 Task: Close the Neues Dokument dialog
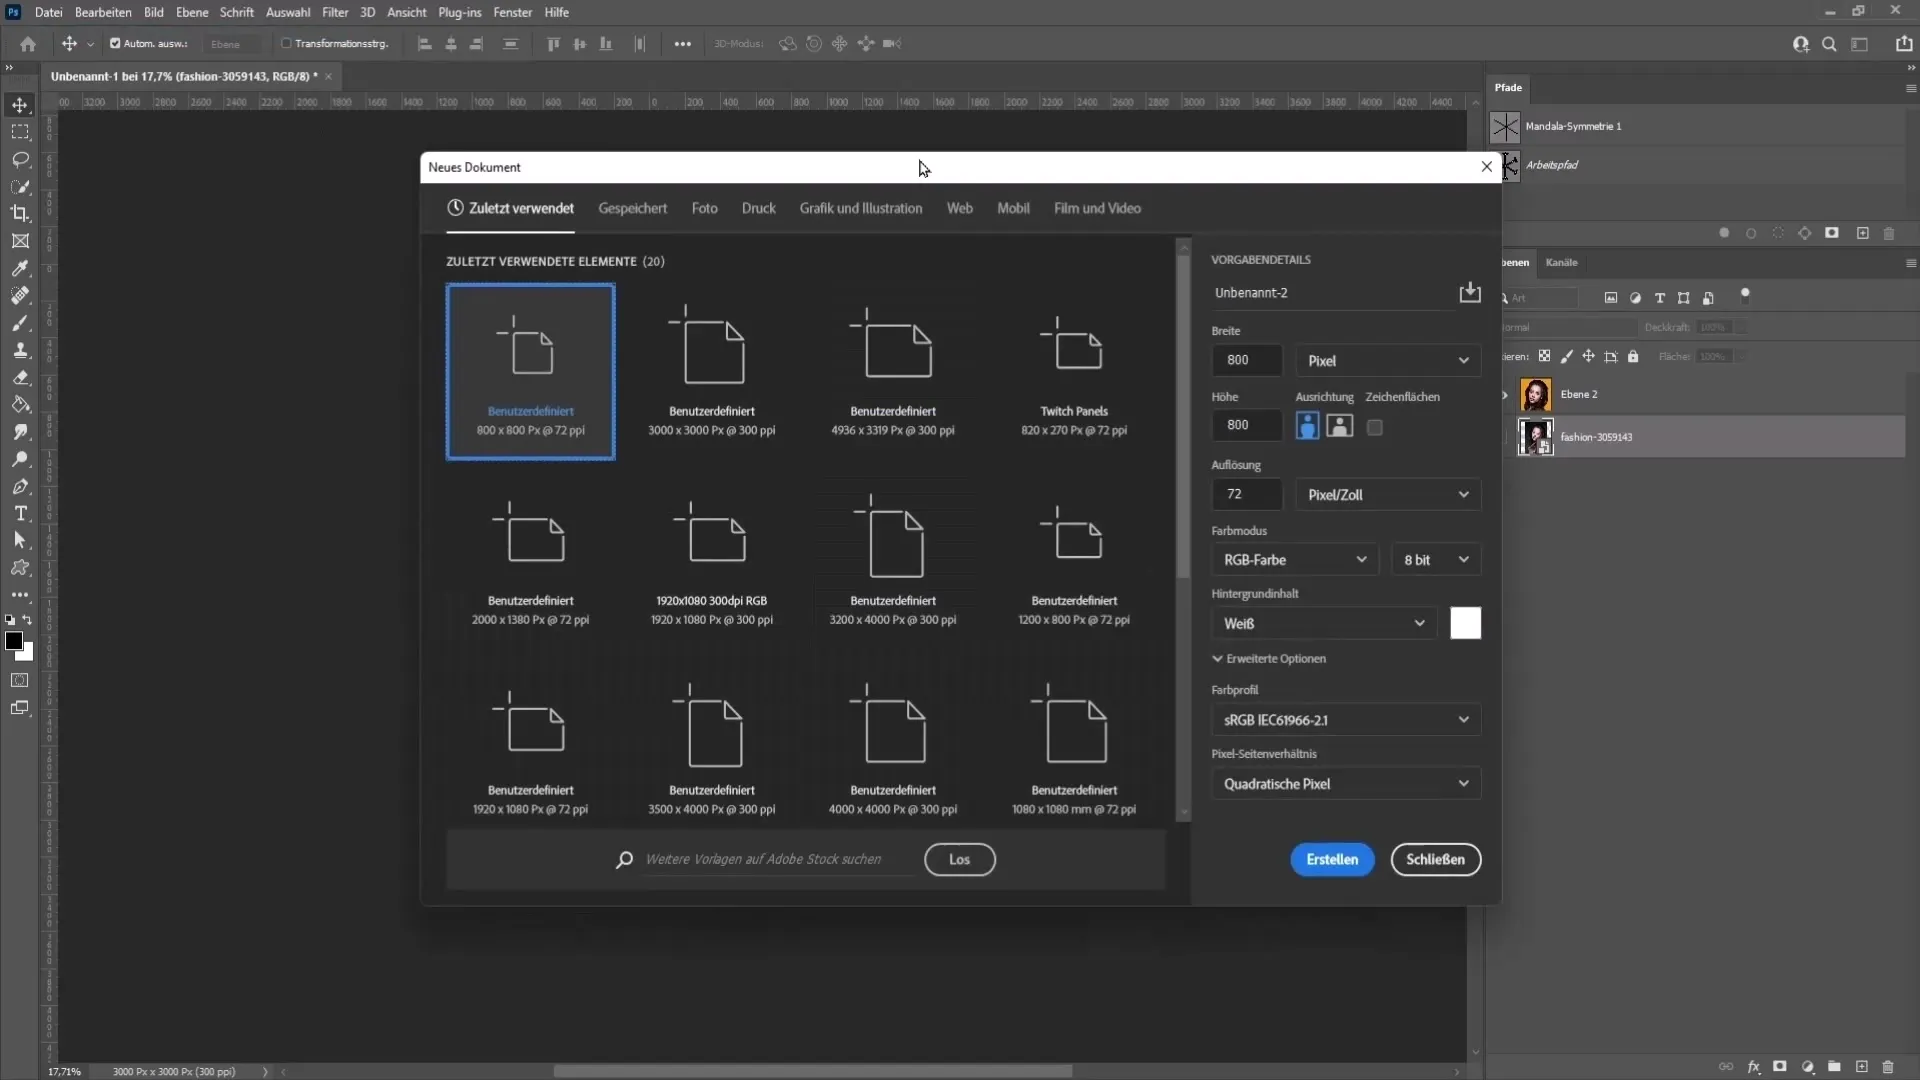pos(1486,167)
